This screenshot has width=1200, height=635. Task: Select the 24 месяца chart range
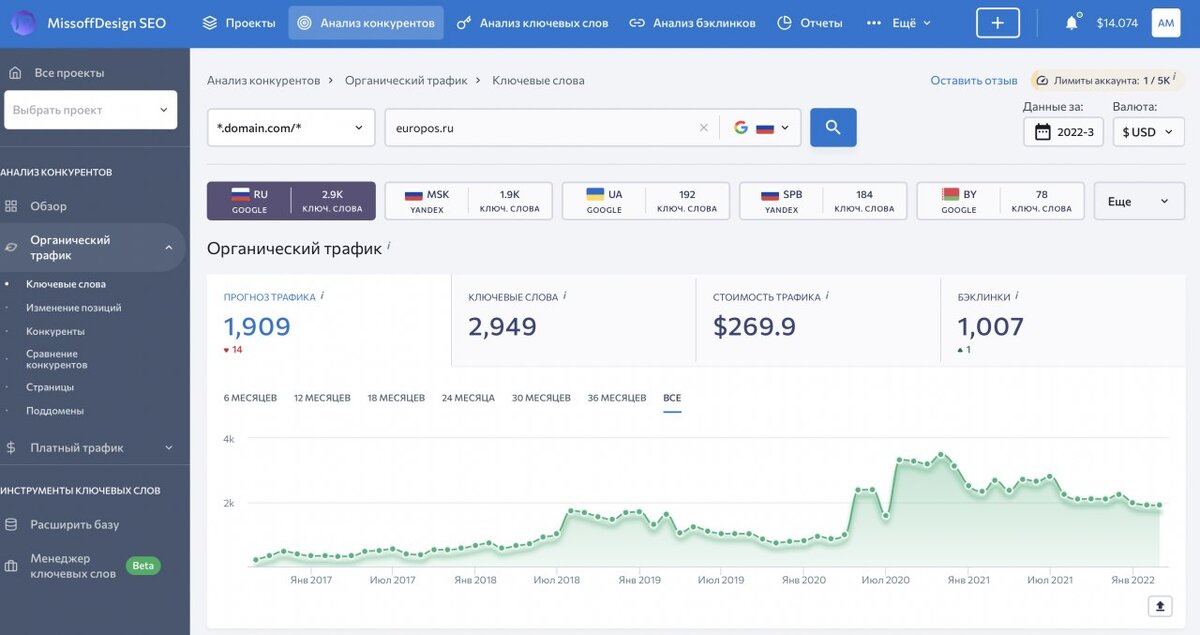pos(468,398)
